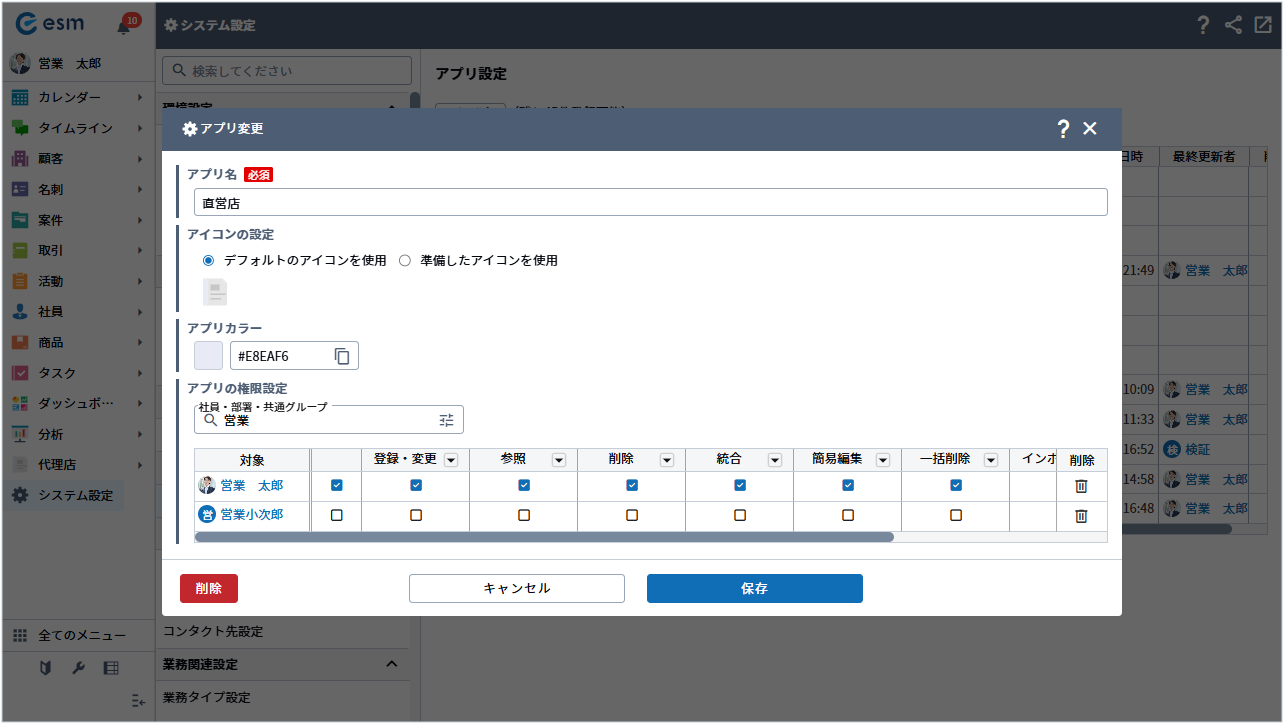Click the アプリ名 text field containing 直営店
The image size is (1284, 724).
[650, 203]
